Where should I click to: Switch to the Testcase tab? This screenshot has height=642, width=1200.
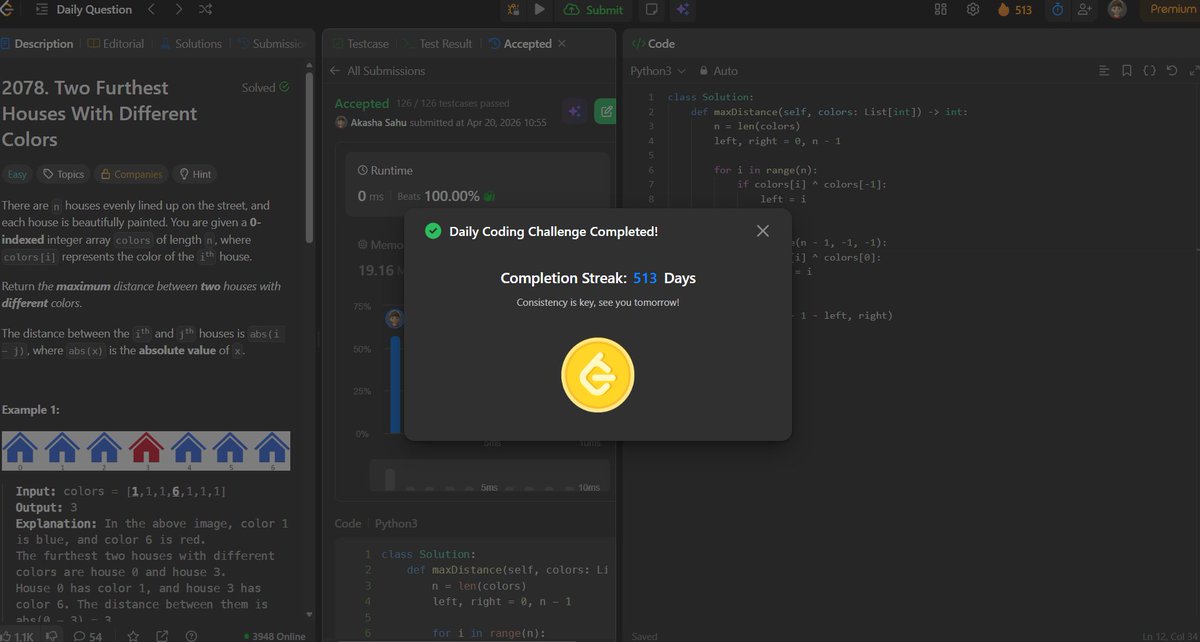362,44
